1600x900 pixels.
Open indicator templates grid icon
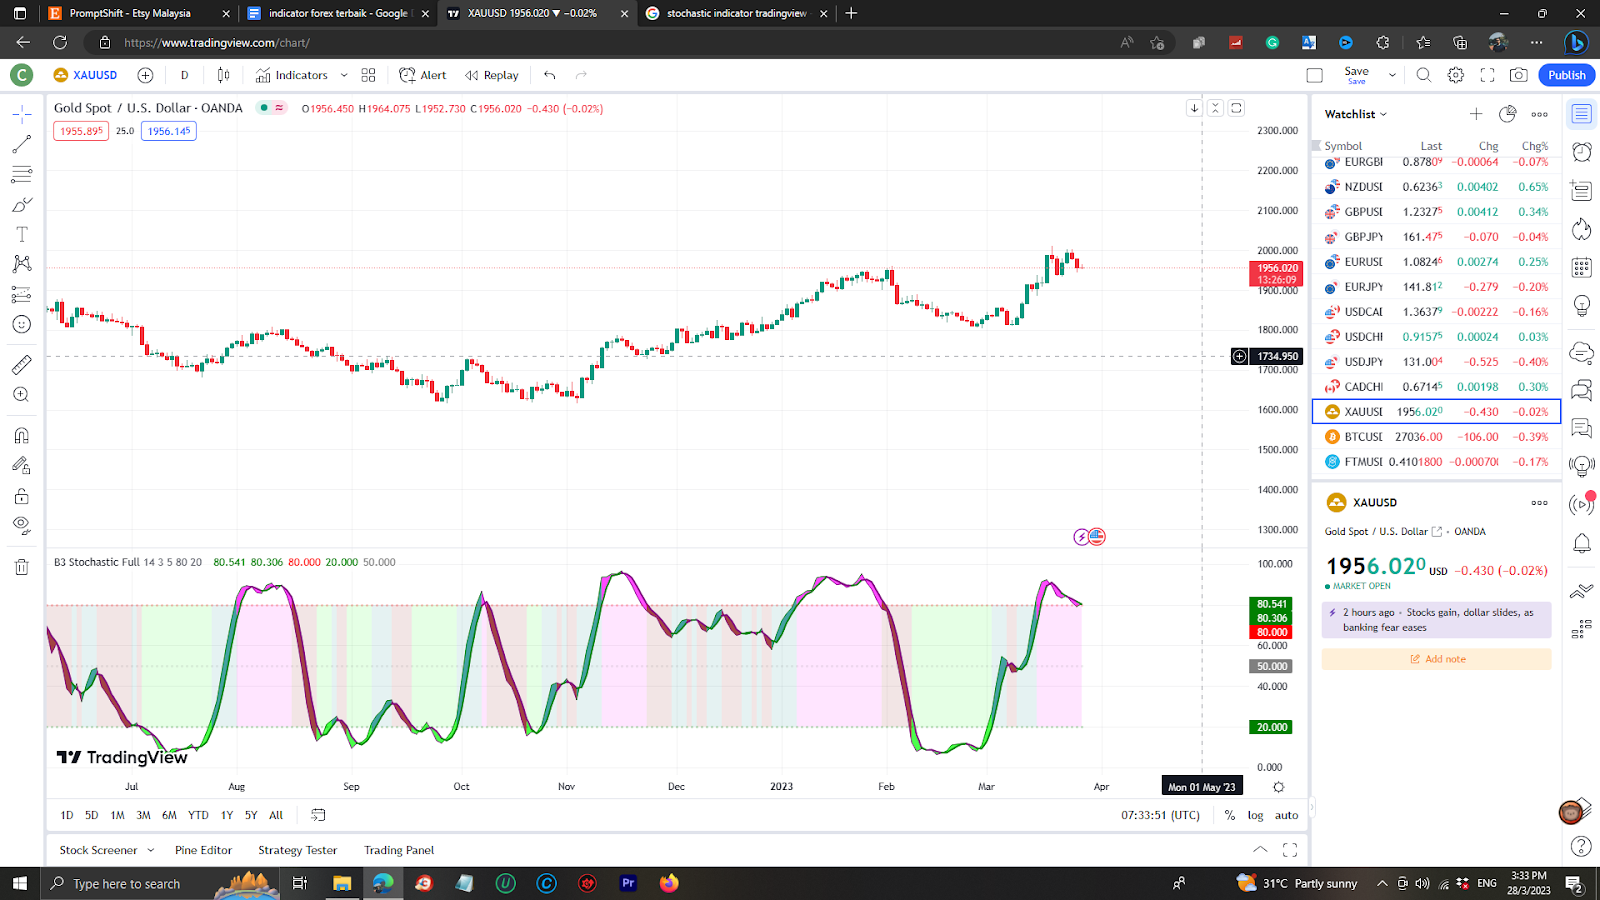click(368, 75)
